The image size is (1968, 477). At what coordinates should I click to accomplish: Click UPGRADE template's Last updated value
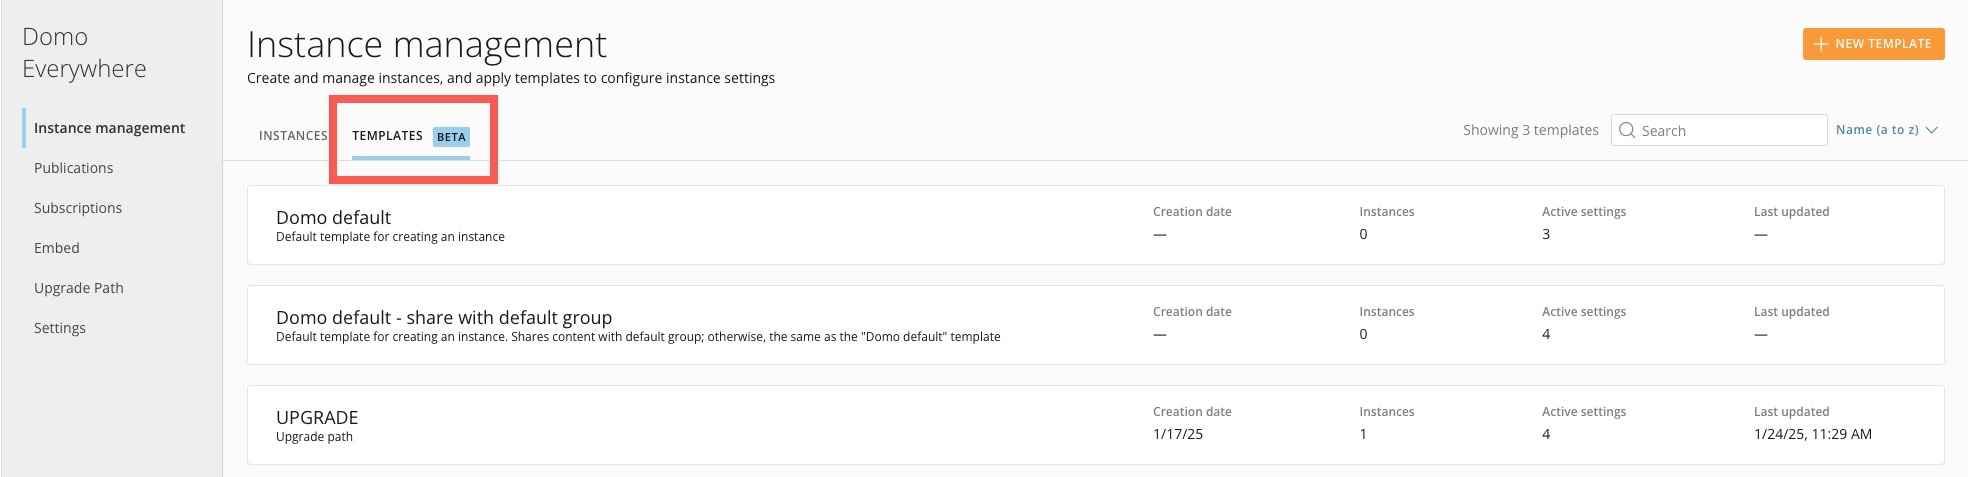click(1812, 434)
